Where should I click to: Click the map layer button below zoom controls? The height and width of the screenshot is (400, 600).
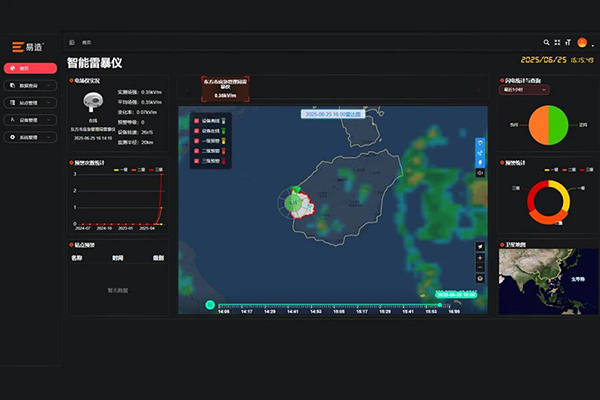coord(480,278)
